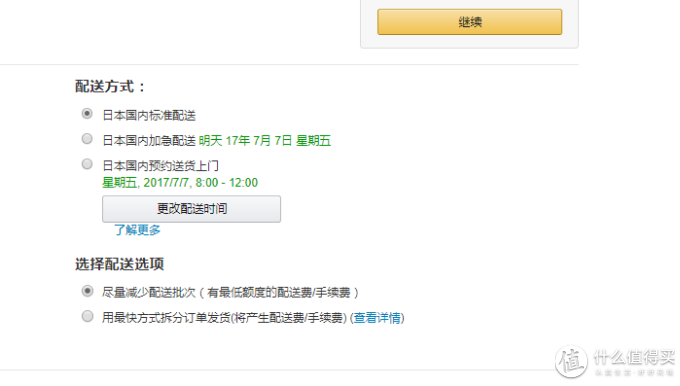Viewport: 680px width, 386px height.
Task: Click the 什么值得买 watermark text
Action: point(634,357)
